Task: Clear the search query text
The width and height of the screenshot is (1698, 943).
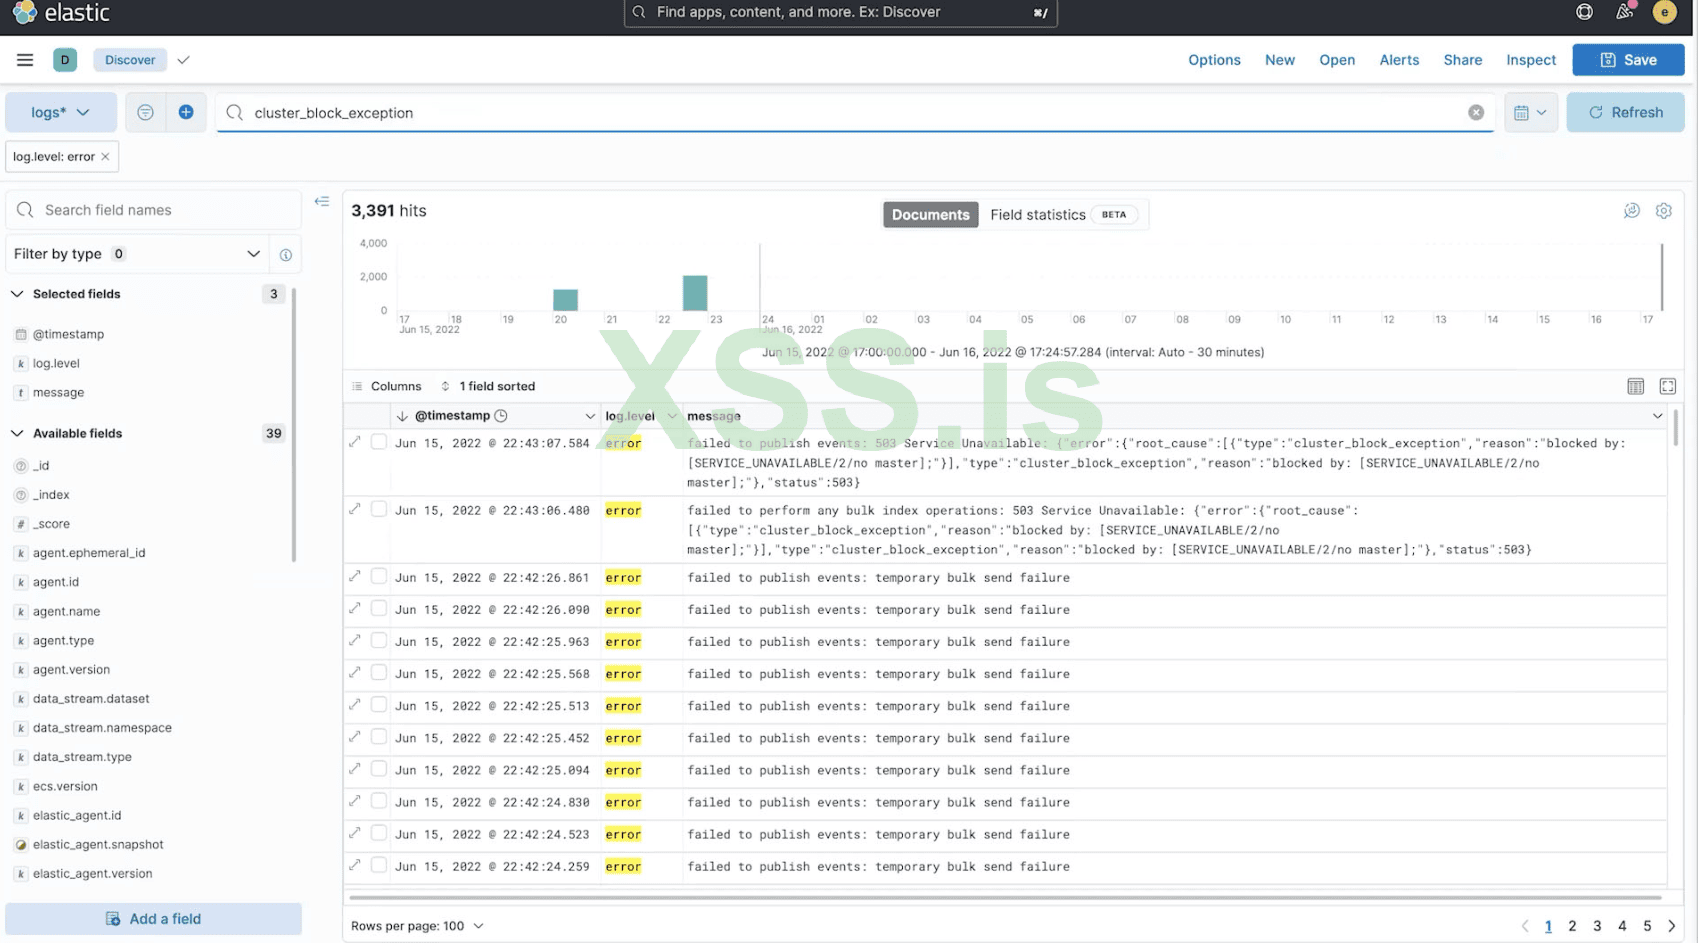Action: [x=1476, y=112]
